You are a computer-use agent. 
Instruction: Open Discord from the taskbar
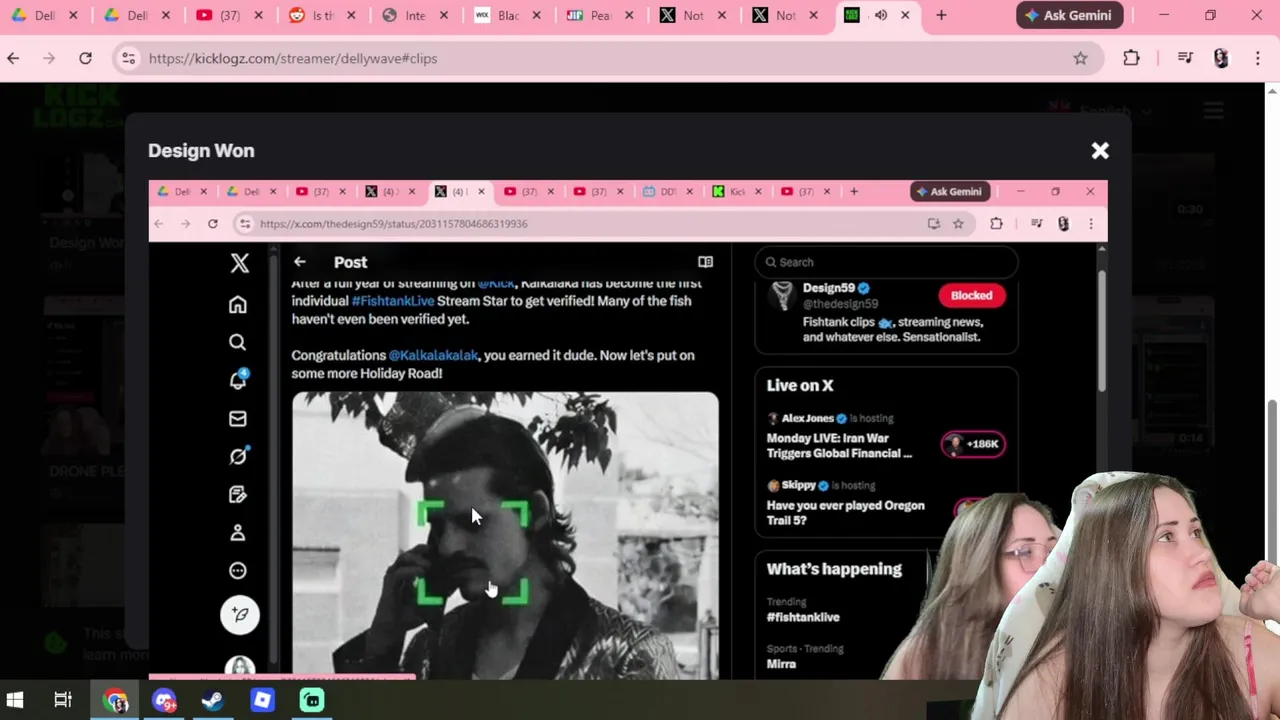tap(165, 700)
